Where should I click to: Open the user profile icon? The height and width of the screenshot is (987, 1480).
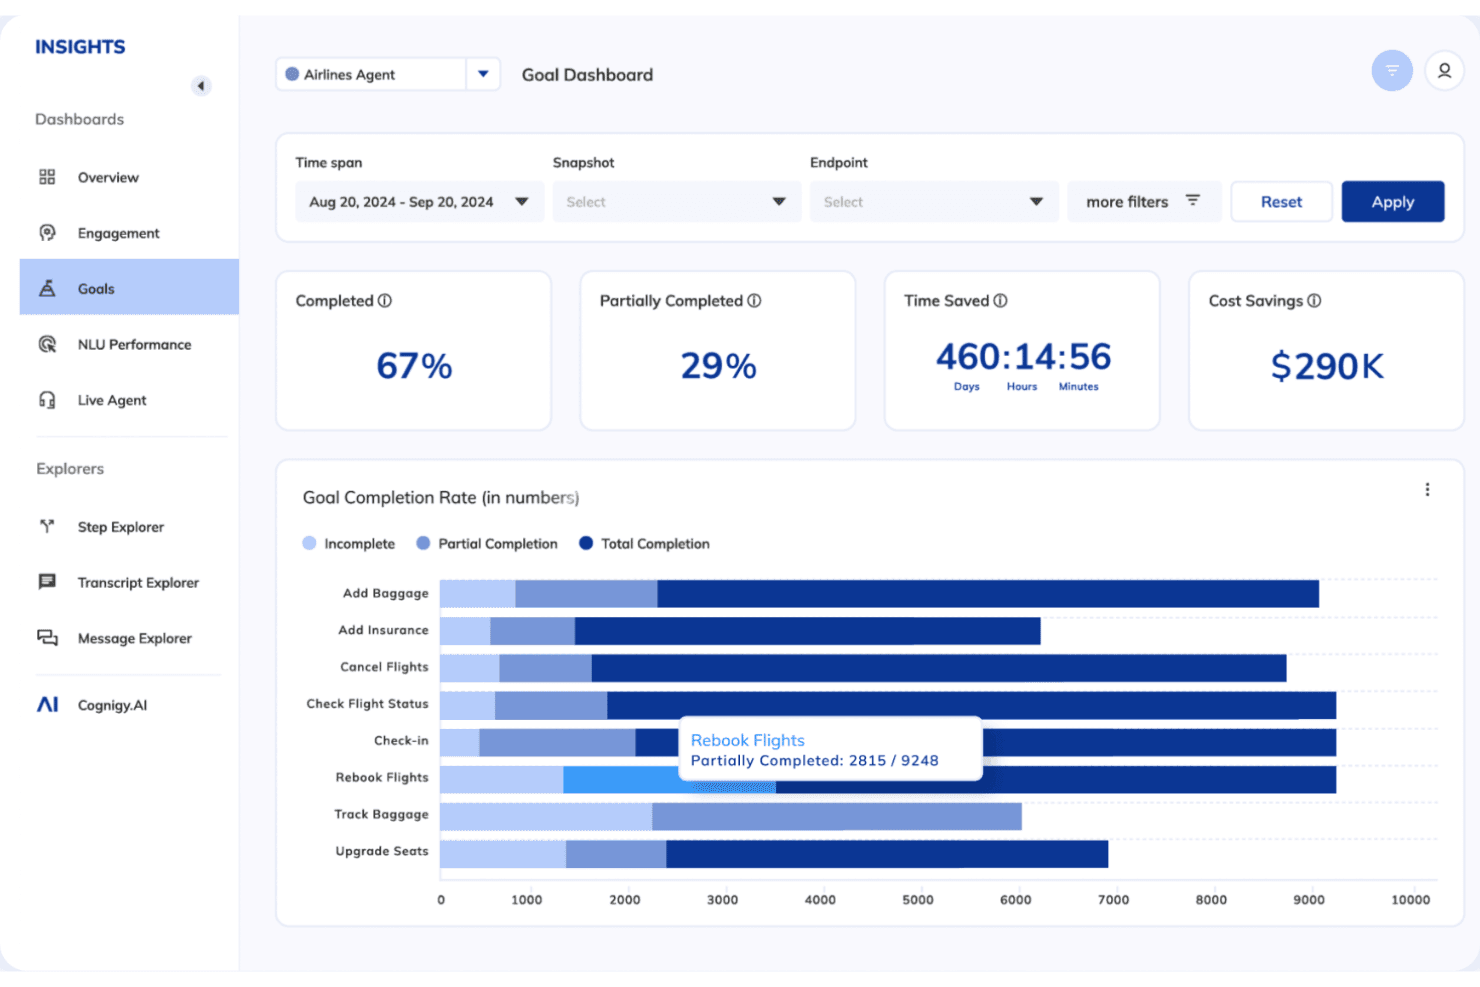1444,71
